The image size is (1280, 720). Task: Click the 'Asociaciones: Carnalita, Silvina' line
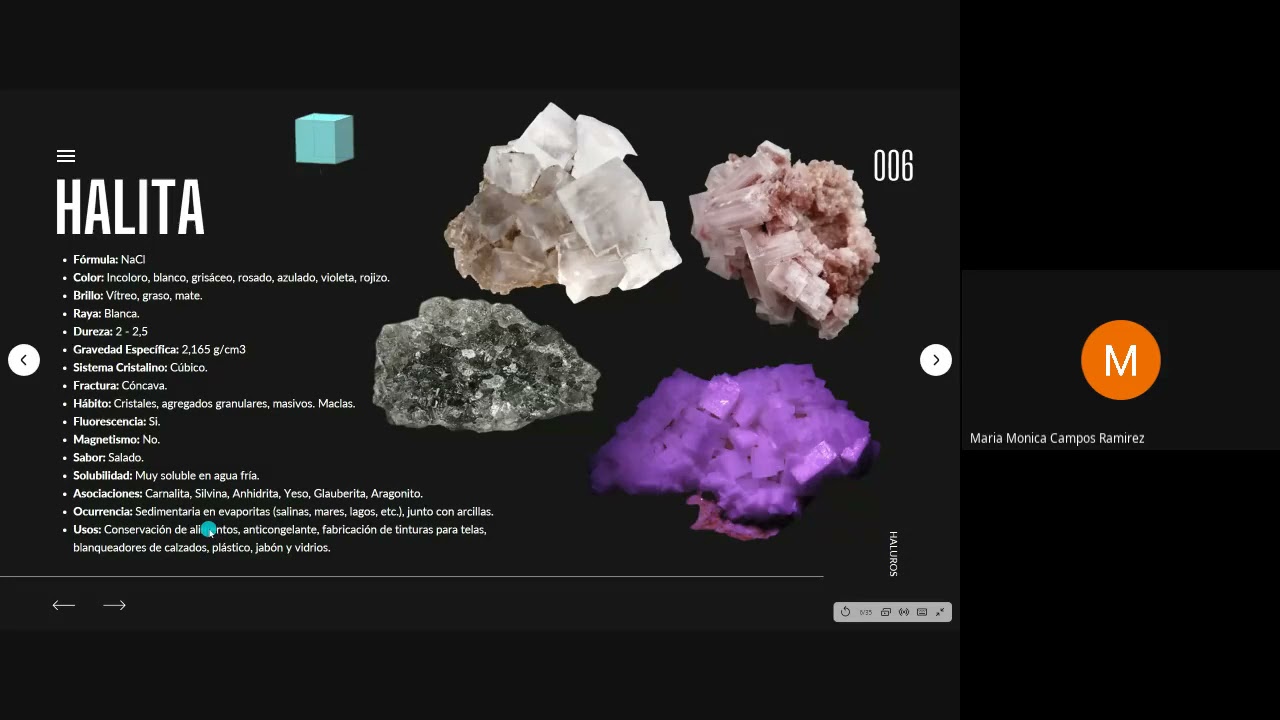(248, 493)
